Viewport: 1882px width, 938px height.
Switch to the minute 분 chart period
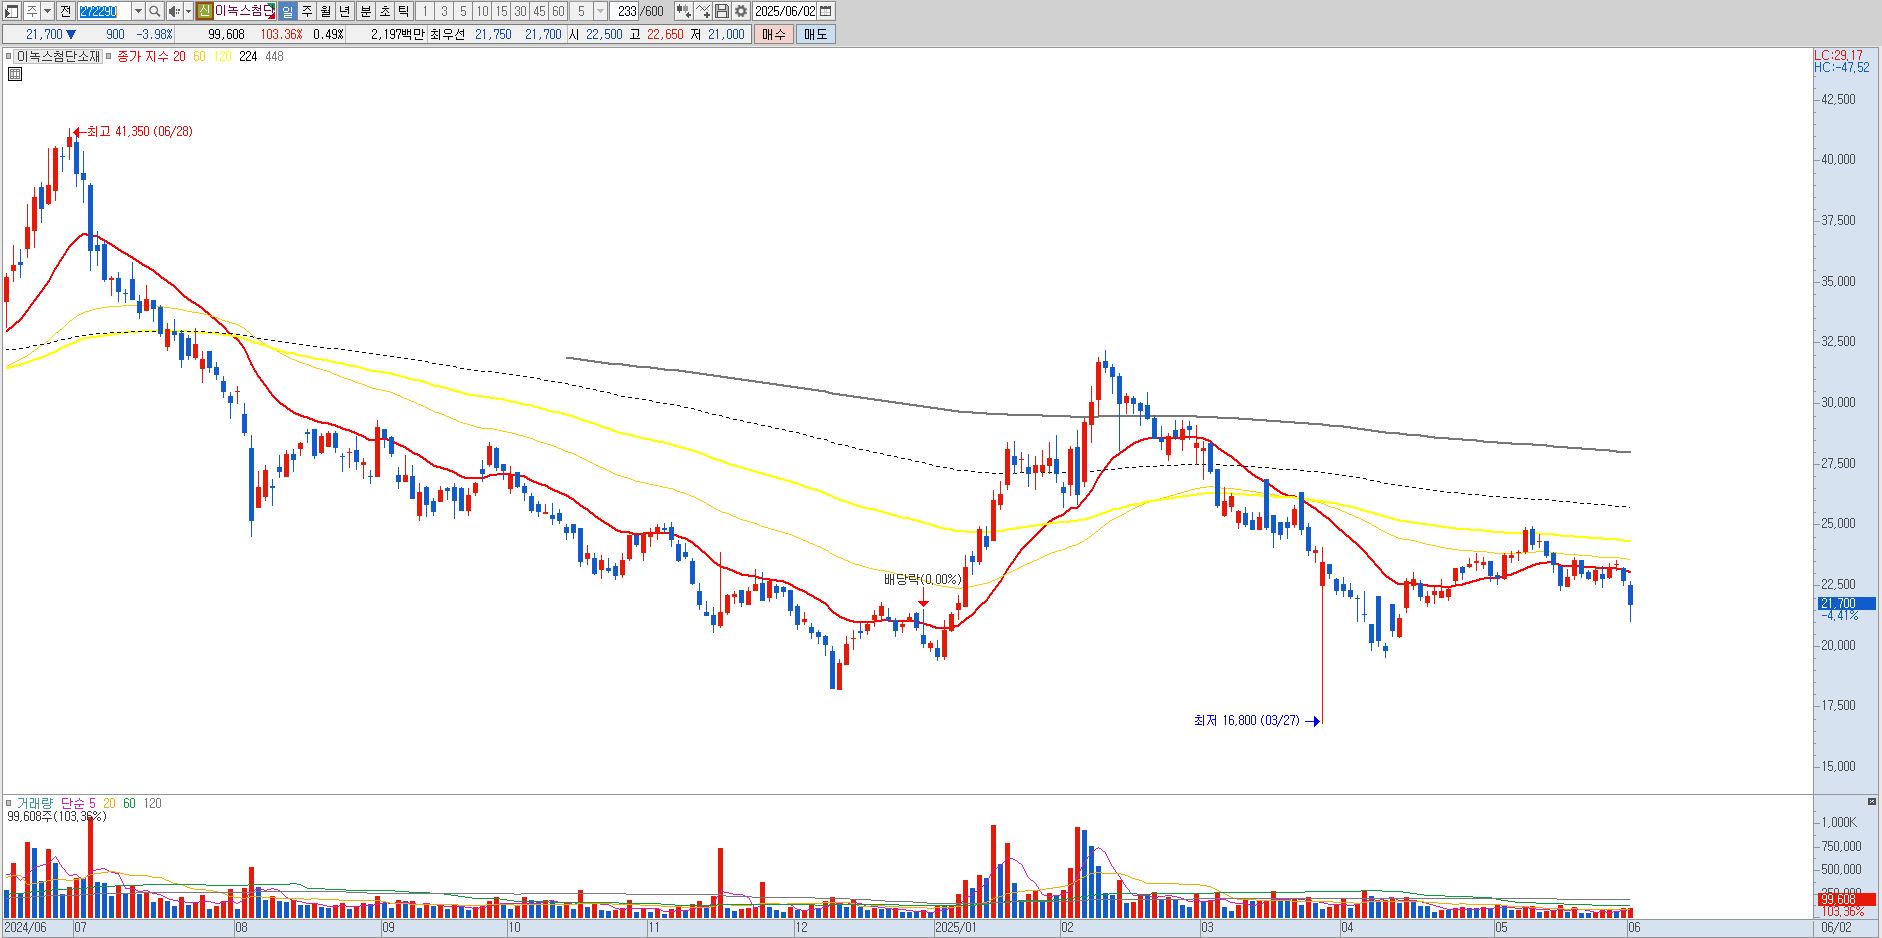pos(365,11)
